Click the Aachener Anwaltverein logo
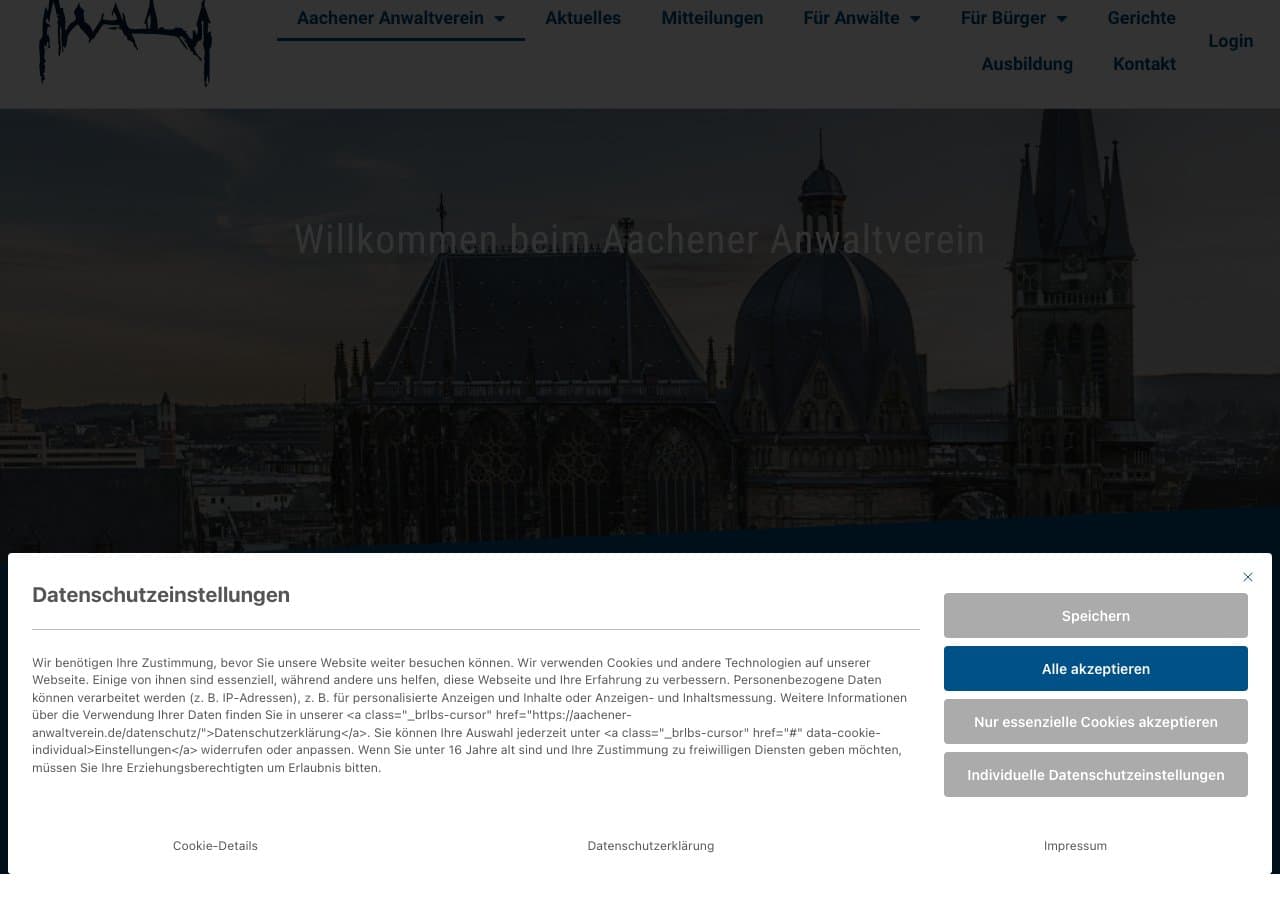The width and height of the screenshot is (1280, 900). tap(124, 44)
